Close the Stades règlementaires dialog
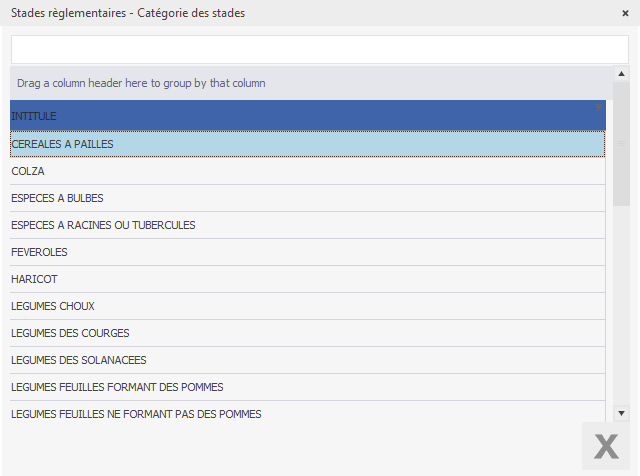 (x=625, y=13)
